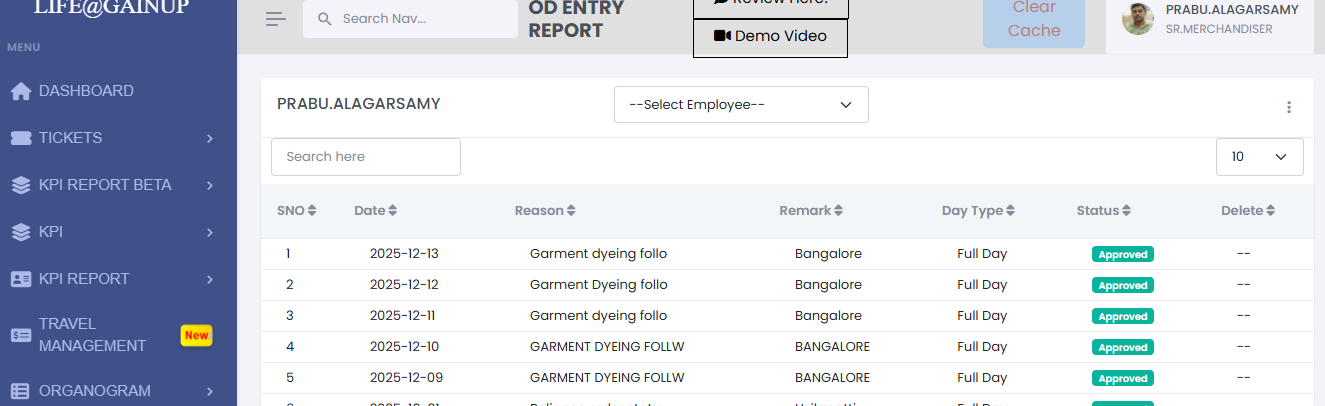The height and width of the screenshot is (406, 1325).
Task: Click the Tickets icon in sidebar
Action: [21, 138]
